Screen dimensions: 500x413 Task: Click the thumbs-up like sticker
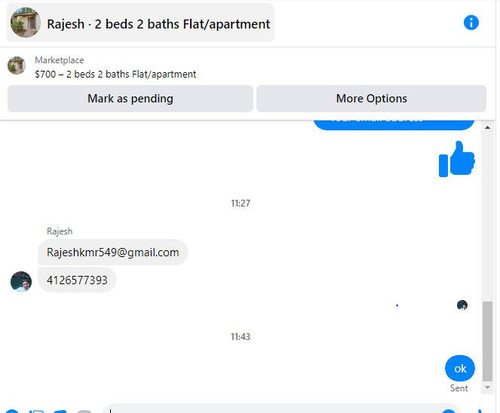(457, 159)
